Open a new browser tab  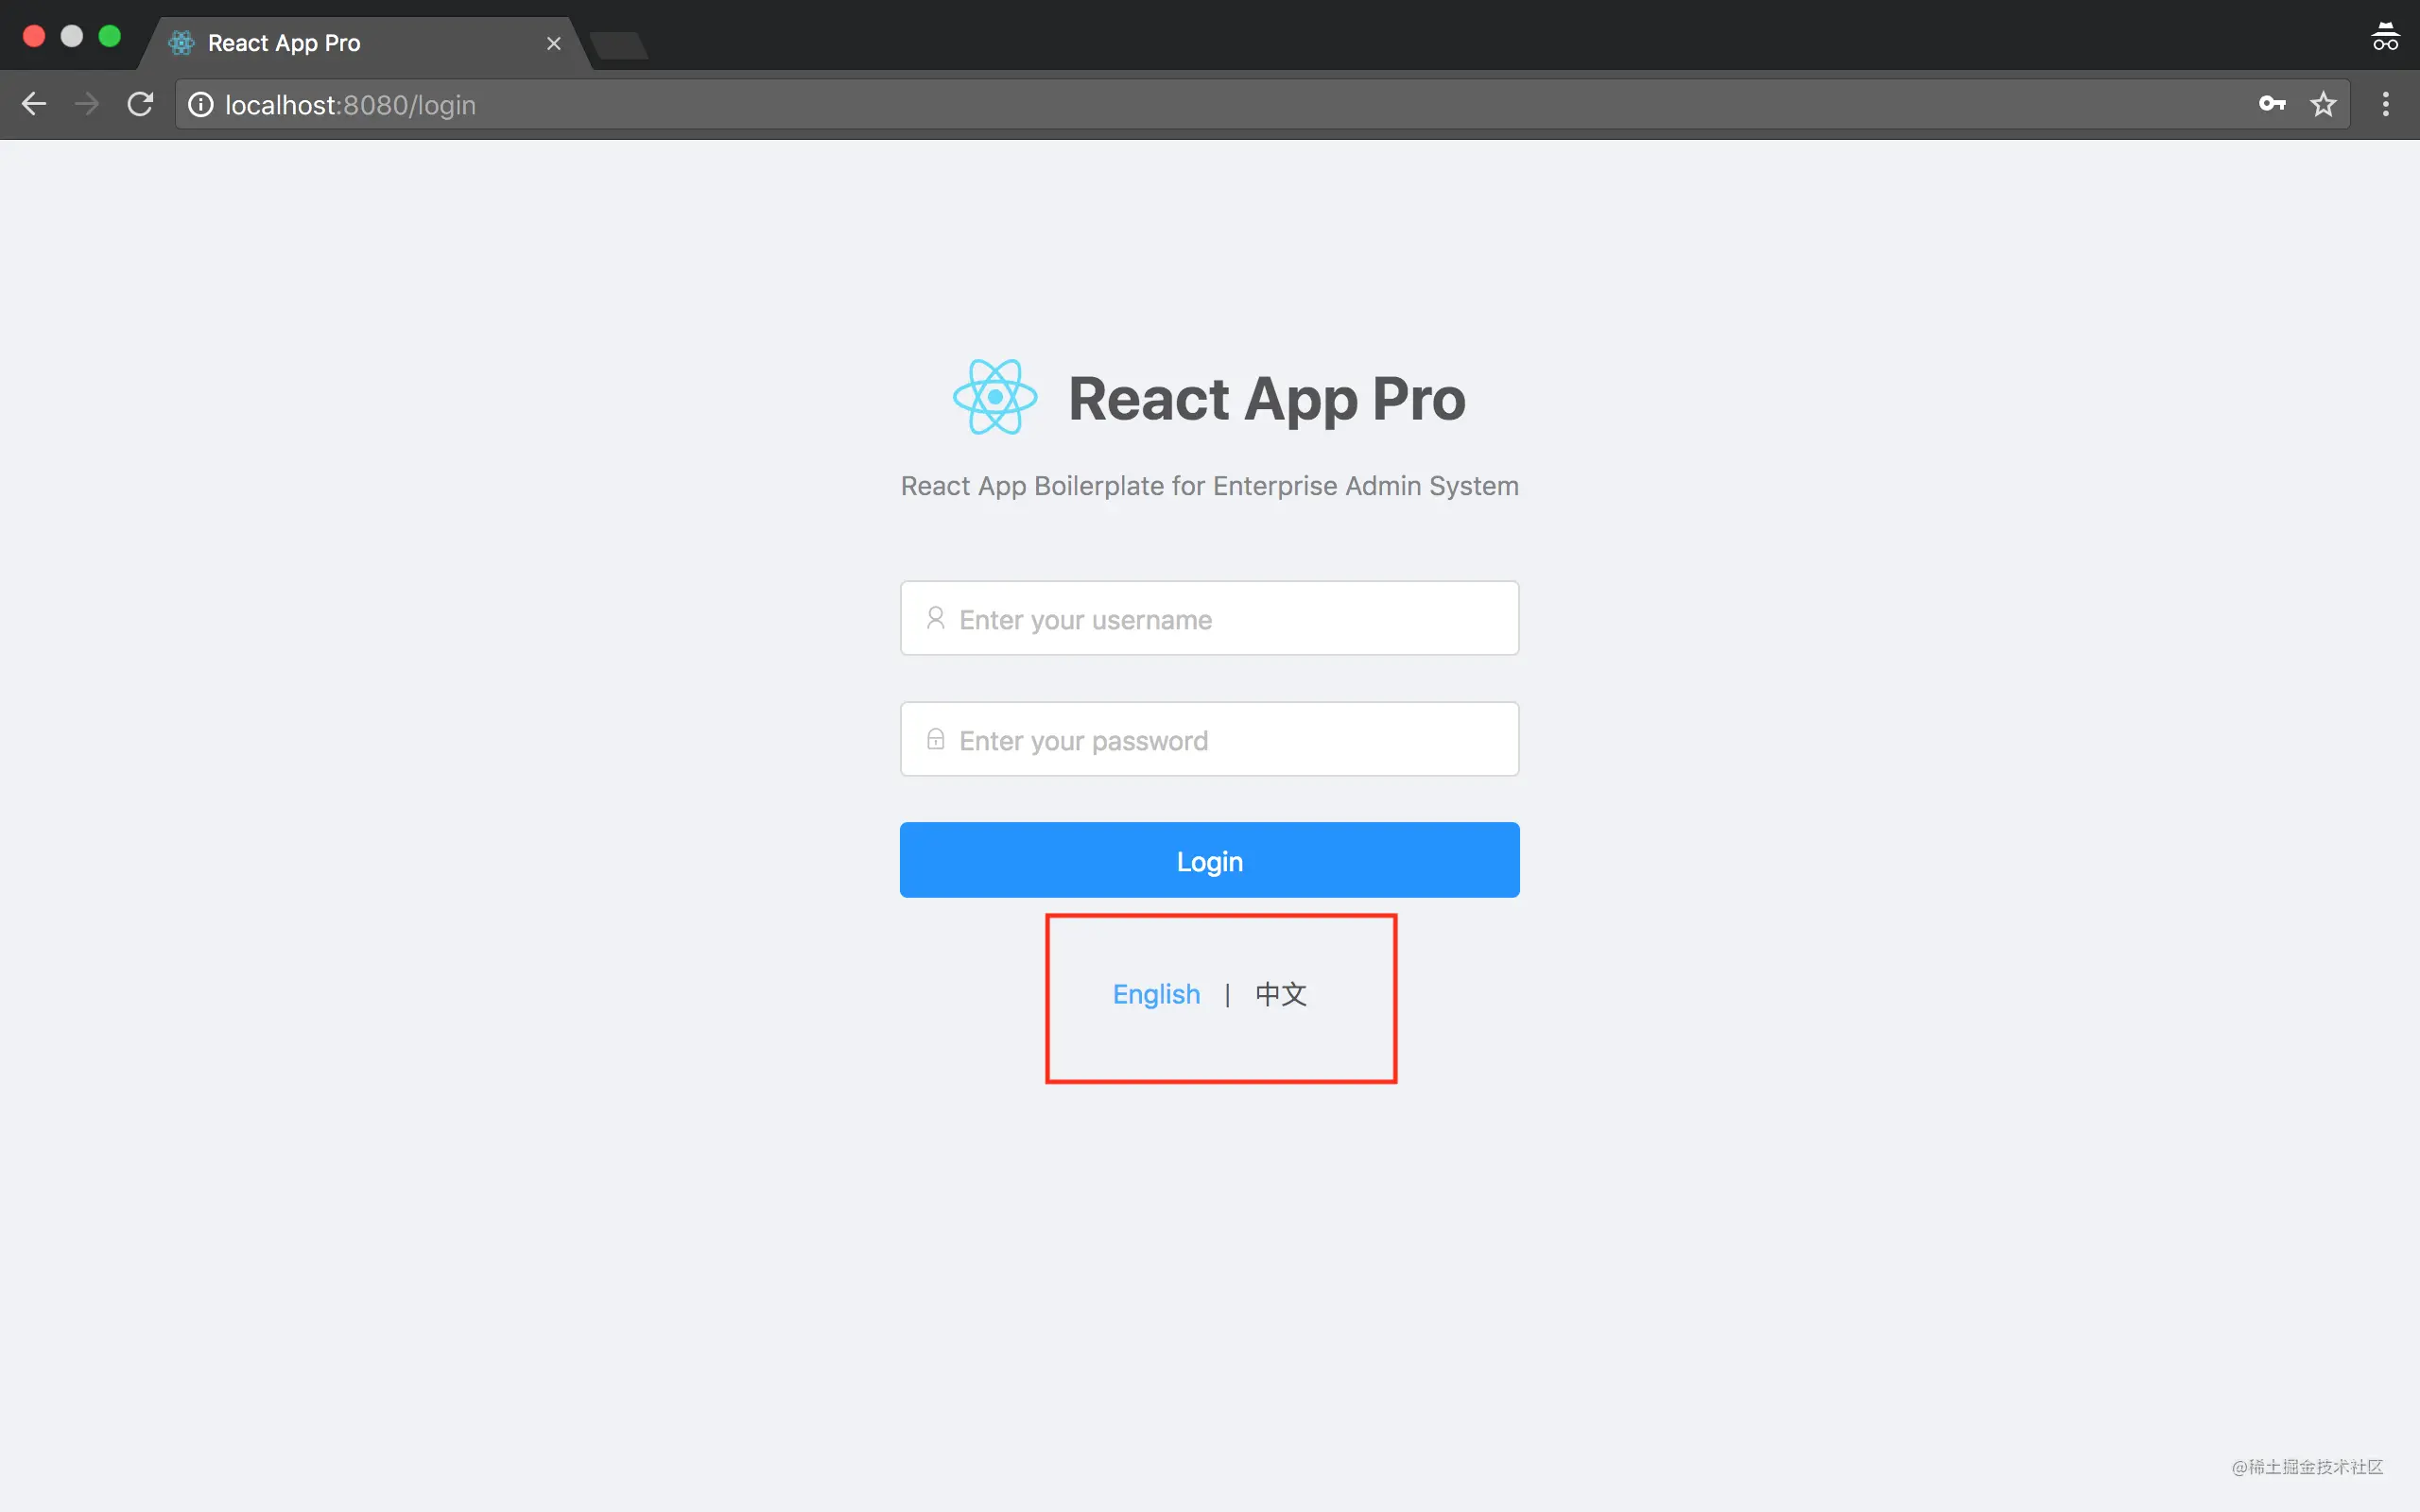point(619,45)
